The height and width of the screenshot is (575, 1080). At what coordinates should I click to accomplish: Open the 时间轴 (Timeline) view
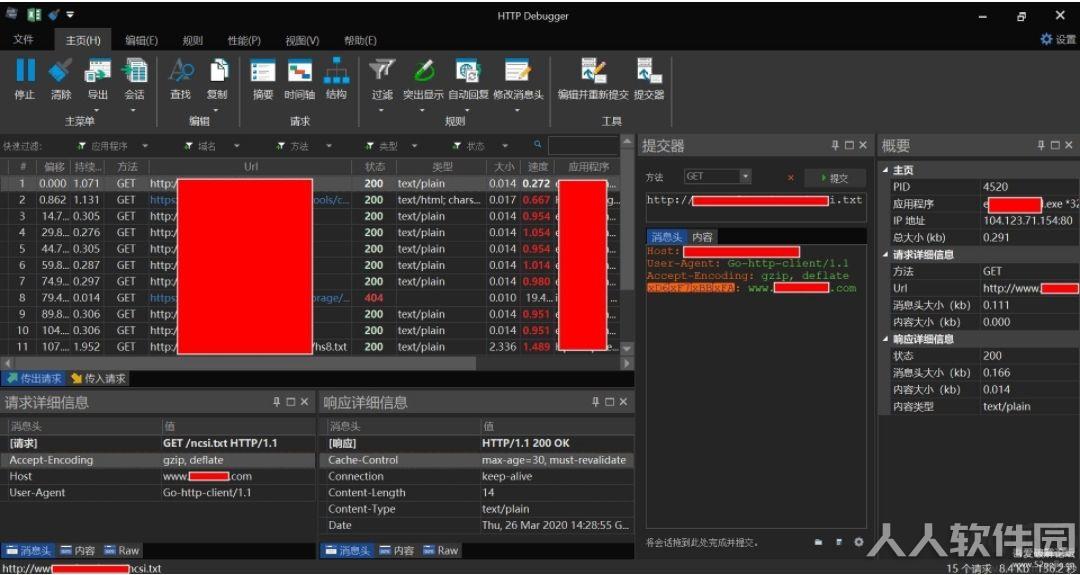(300, 70)
